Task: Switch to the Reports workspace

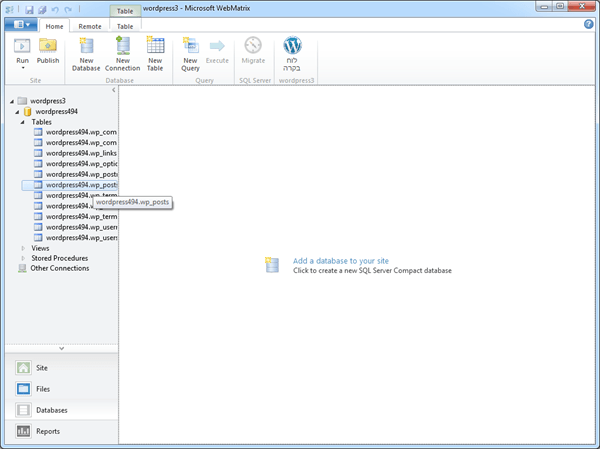Action: tap(62, 431)
